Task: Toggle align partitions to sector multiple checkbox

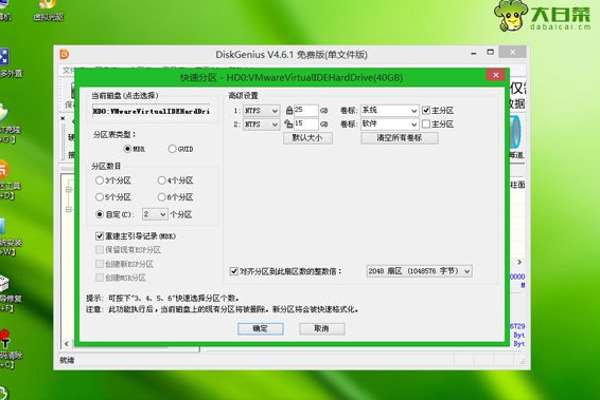Action: coord(234,271)
